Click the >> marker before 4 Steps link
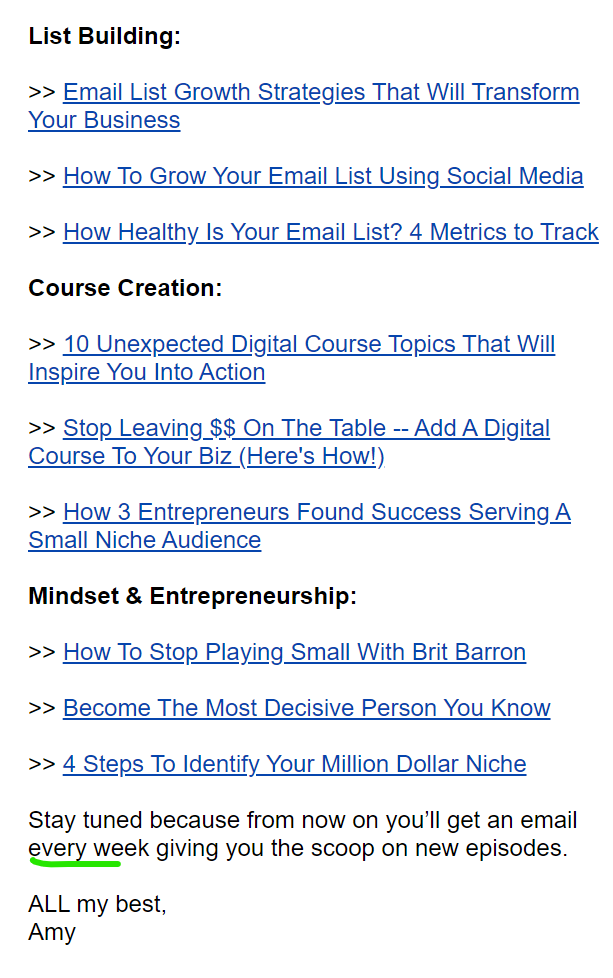Image resolution: width=613 pixels, height=978 pixels. tap(42, 765)
